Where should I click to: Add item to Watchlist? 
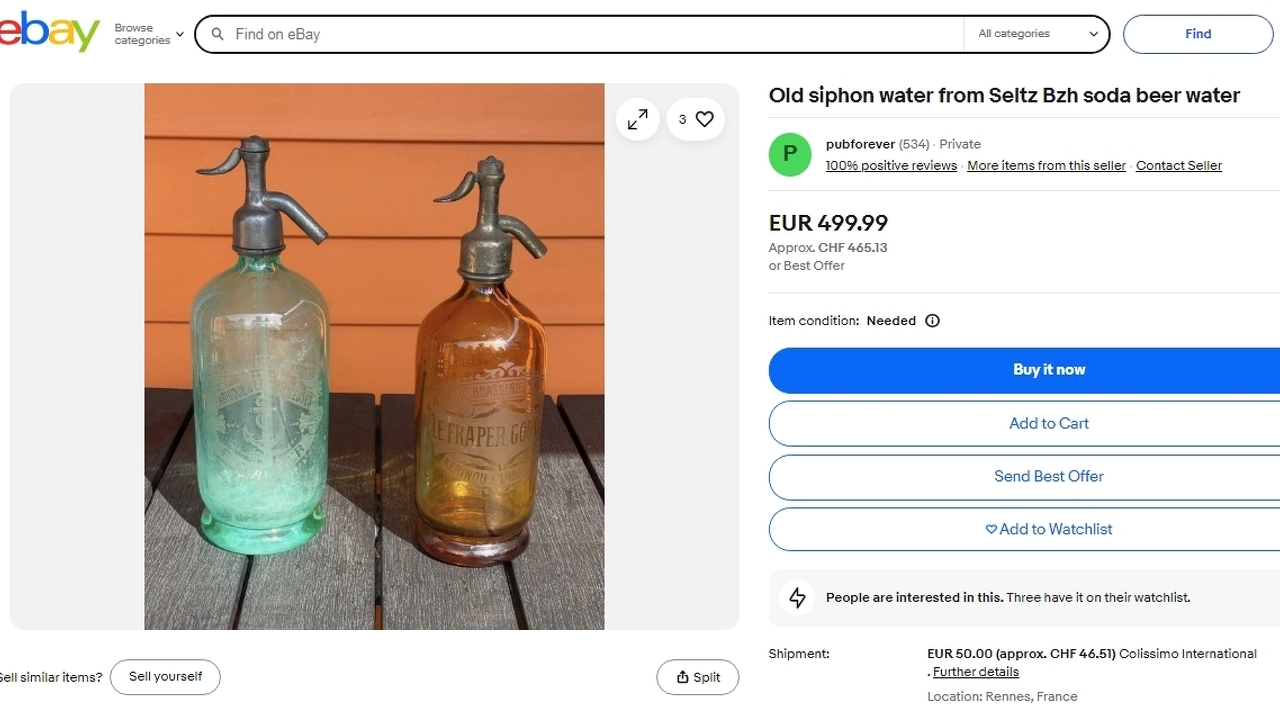[1048, 529]
